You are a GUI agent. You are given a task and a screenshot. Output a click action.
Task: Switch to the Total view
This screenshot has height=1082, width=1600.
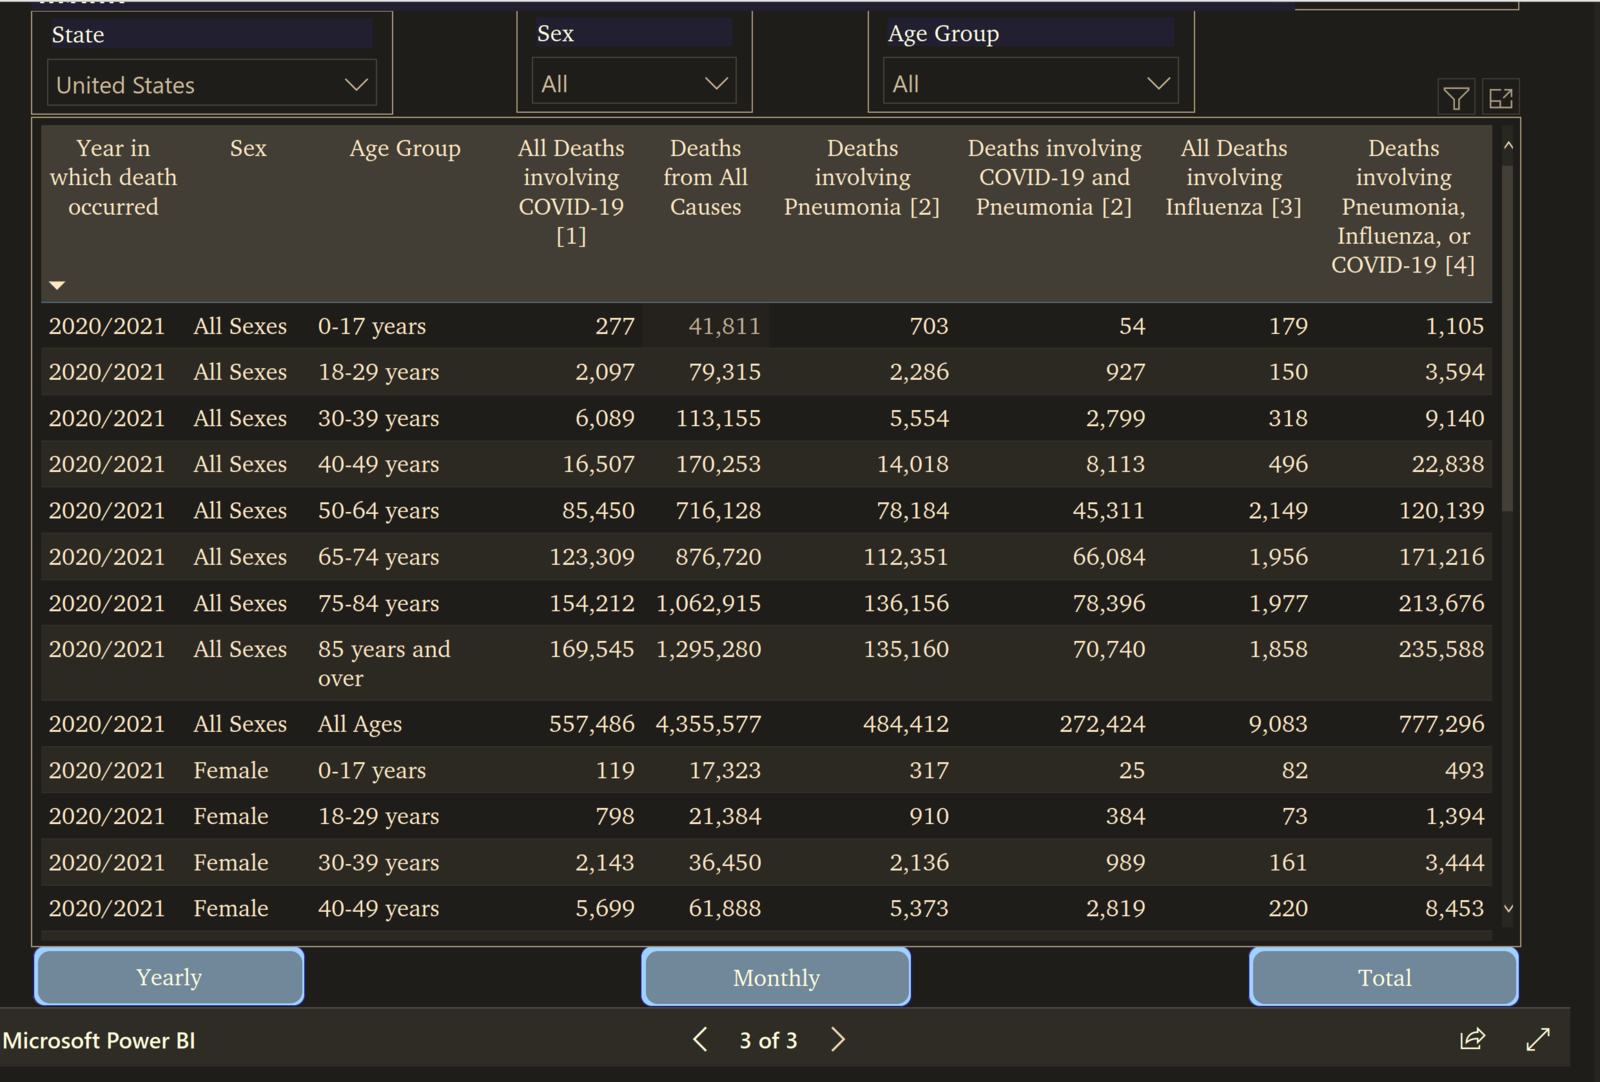coord(1384,977)
